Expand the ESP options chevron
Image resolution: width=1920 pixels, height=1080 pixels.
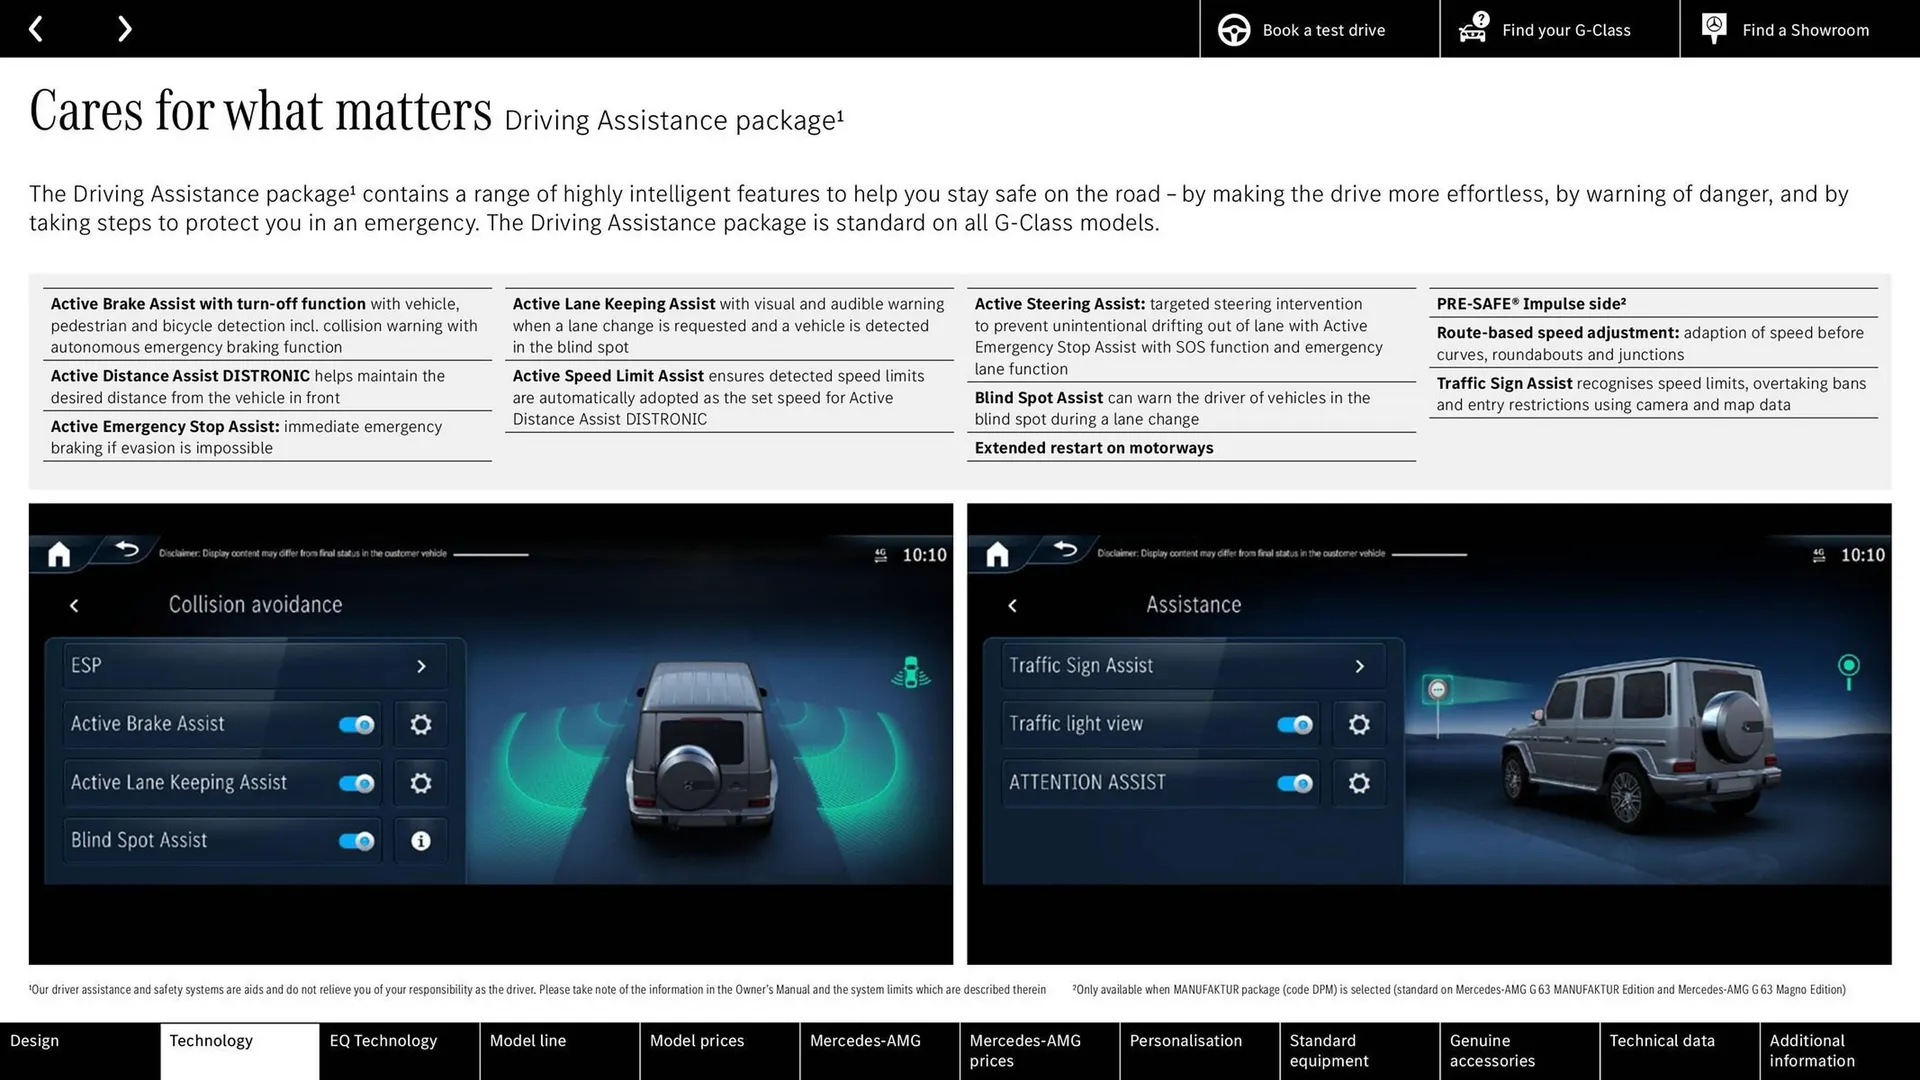tap(421, 665)
